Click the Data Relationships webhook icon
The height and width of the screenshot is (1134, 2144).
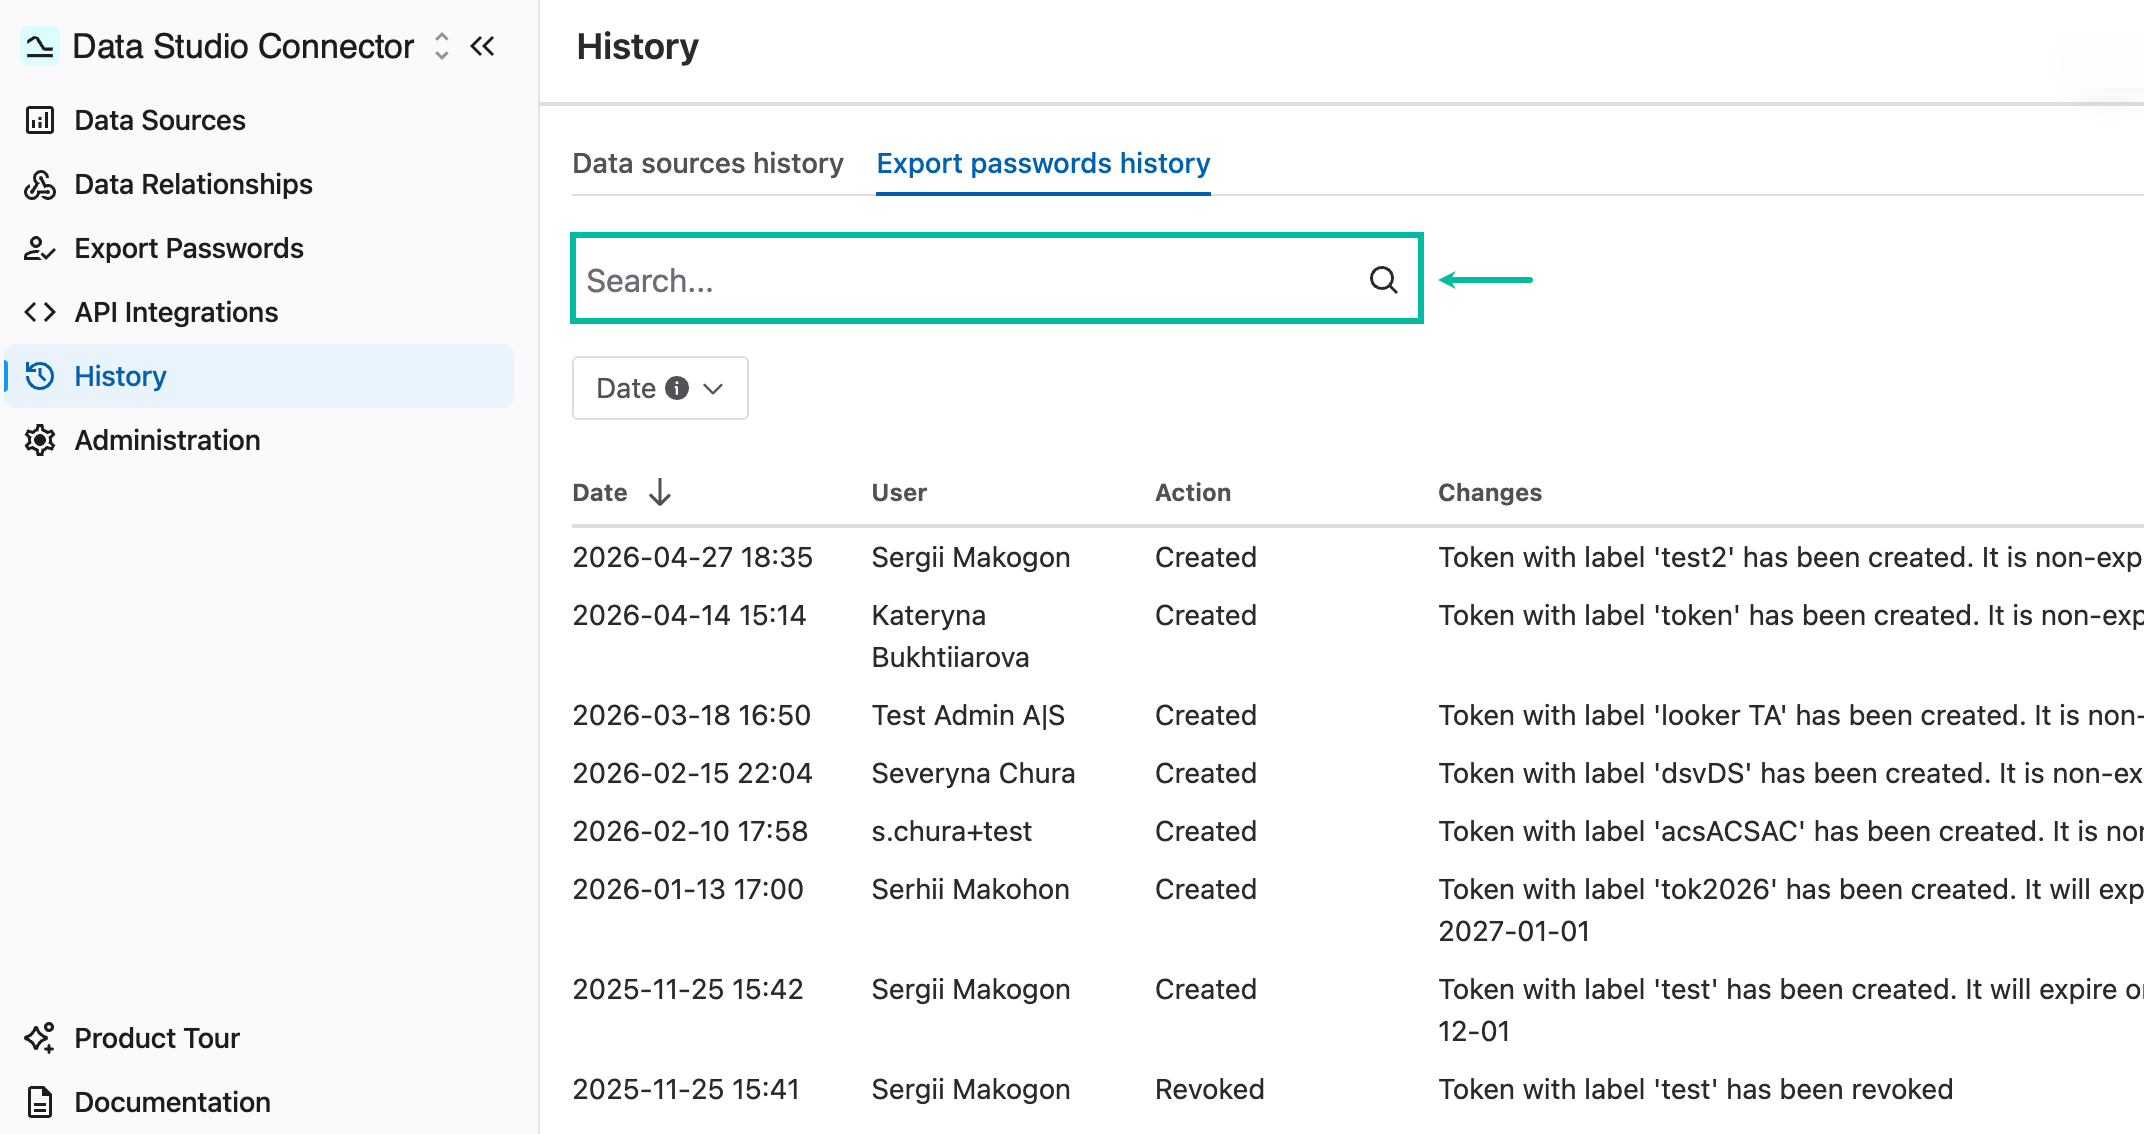(x=40, y=184)
